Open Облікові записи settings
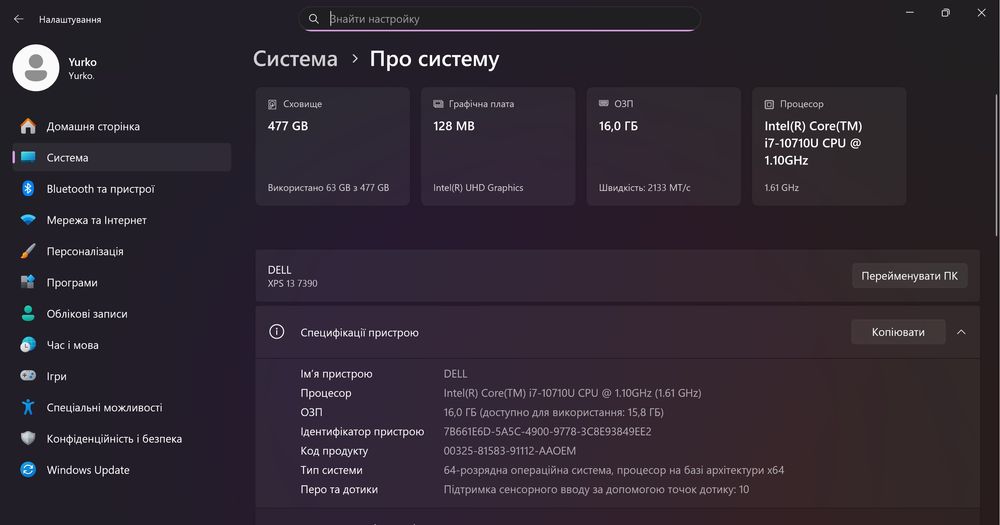The image size is (1000, 525). pyautogui.click(x=122, y=313)
